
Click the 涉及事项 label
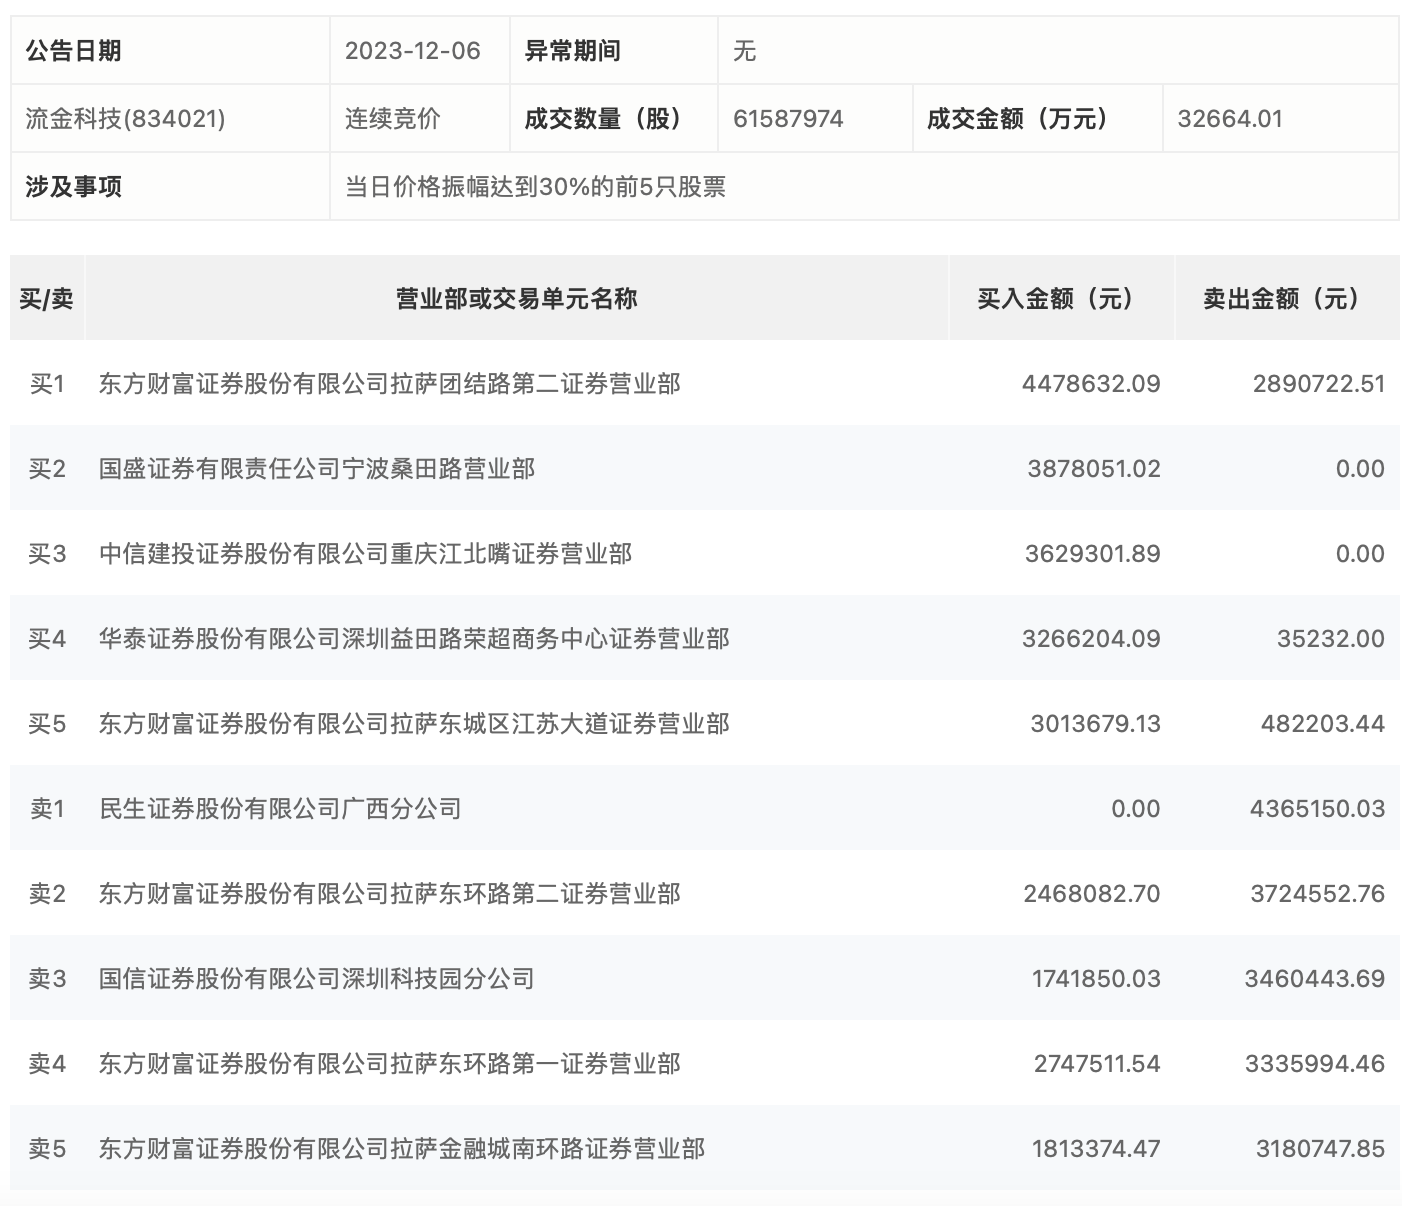coord(73,187)
